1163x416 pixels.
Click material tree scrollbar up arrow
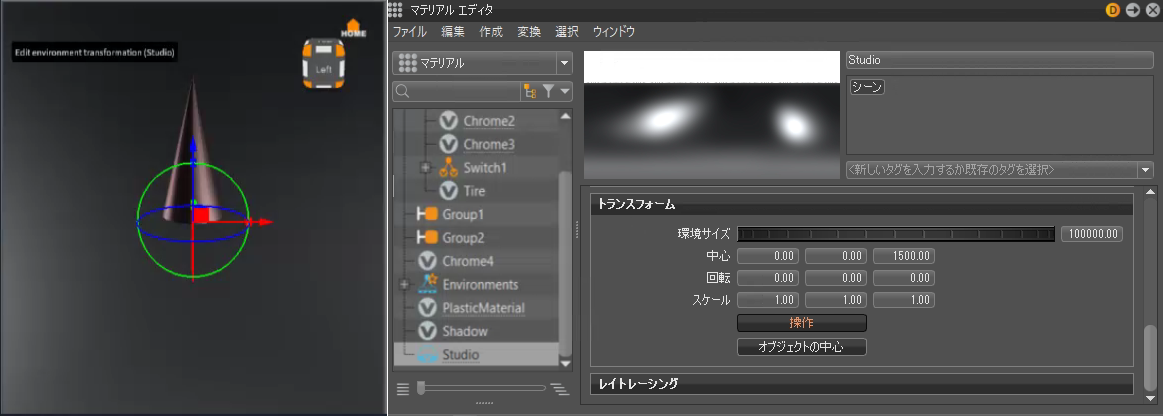tap(566, 116)
